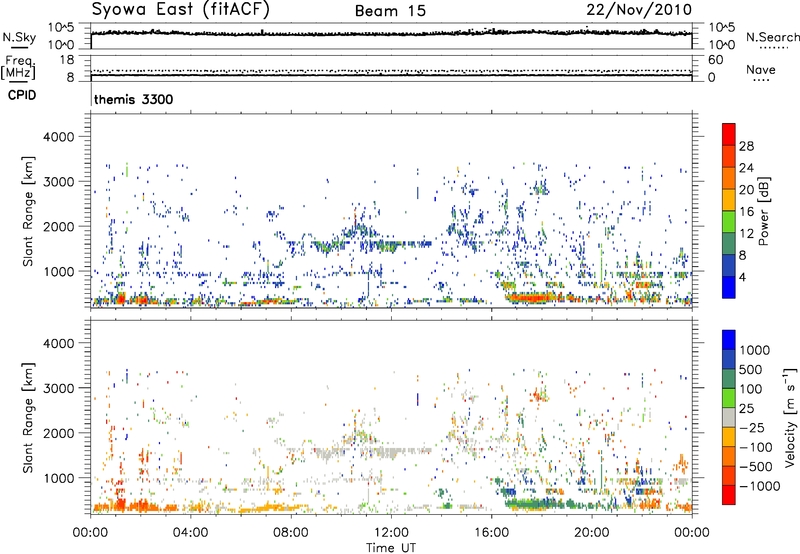The width and height of the screenshot is (800, 554).
Task: Click the date '22/Nov/2010'
Action: [x=639, y=10]
